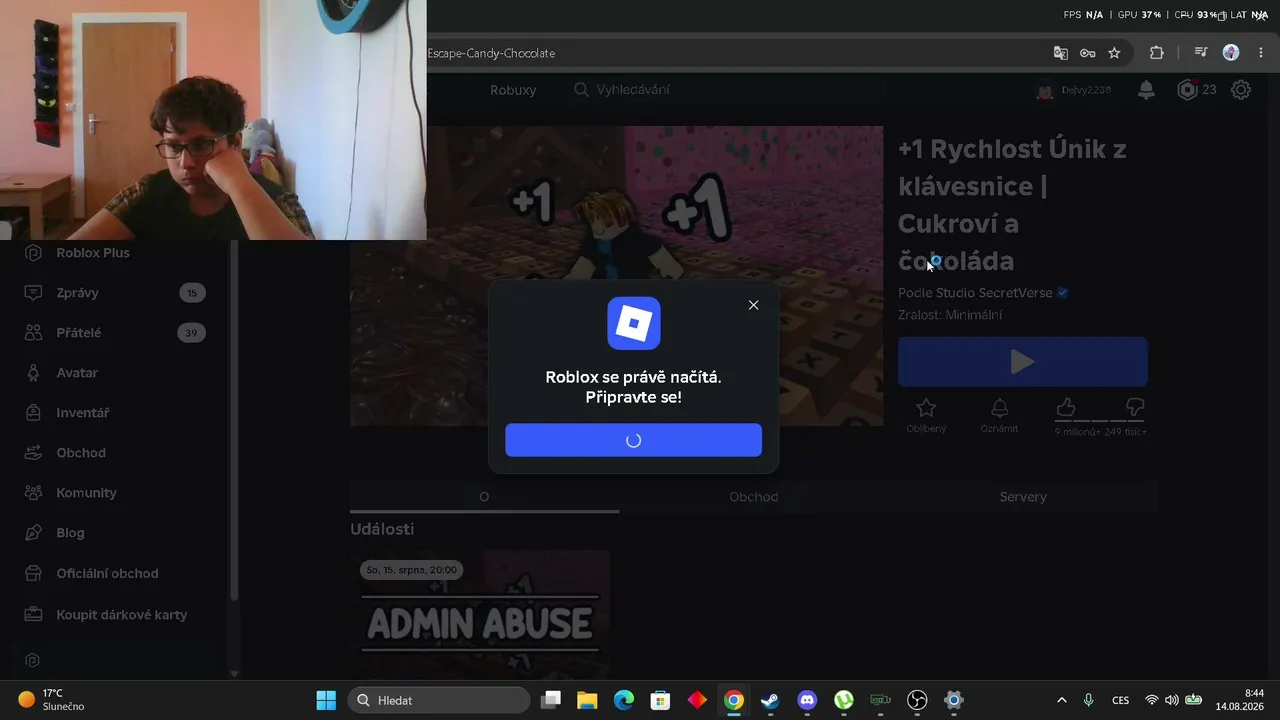Click the Avatar sidebar icon
The height and width of the screenshot is (720, 1280).
(x=34, y=373)
